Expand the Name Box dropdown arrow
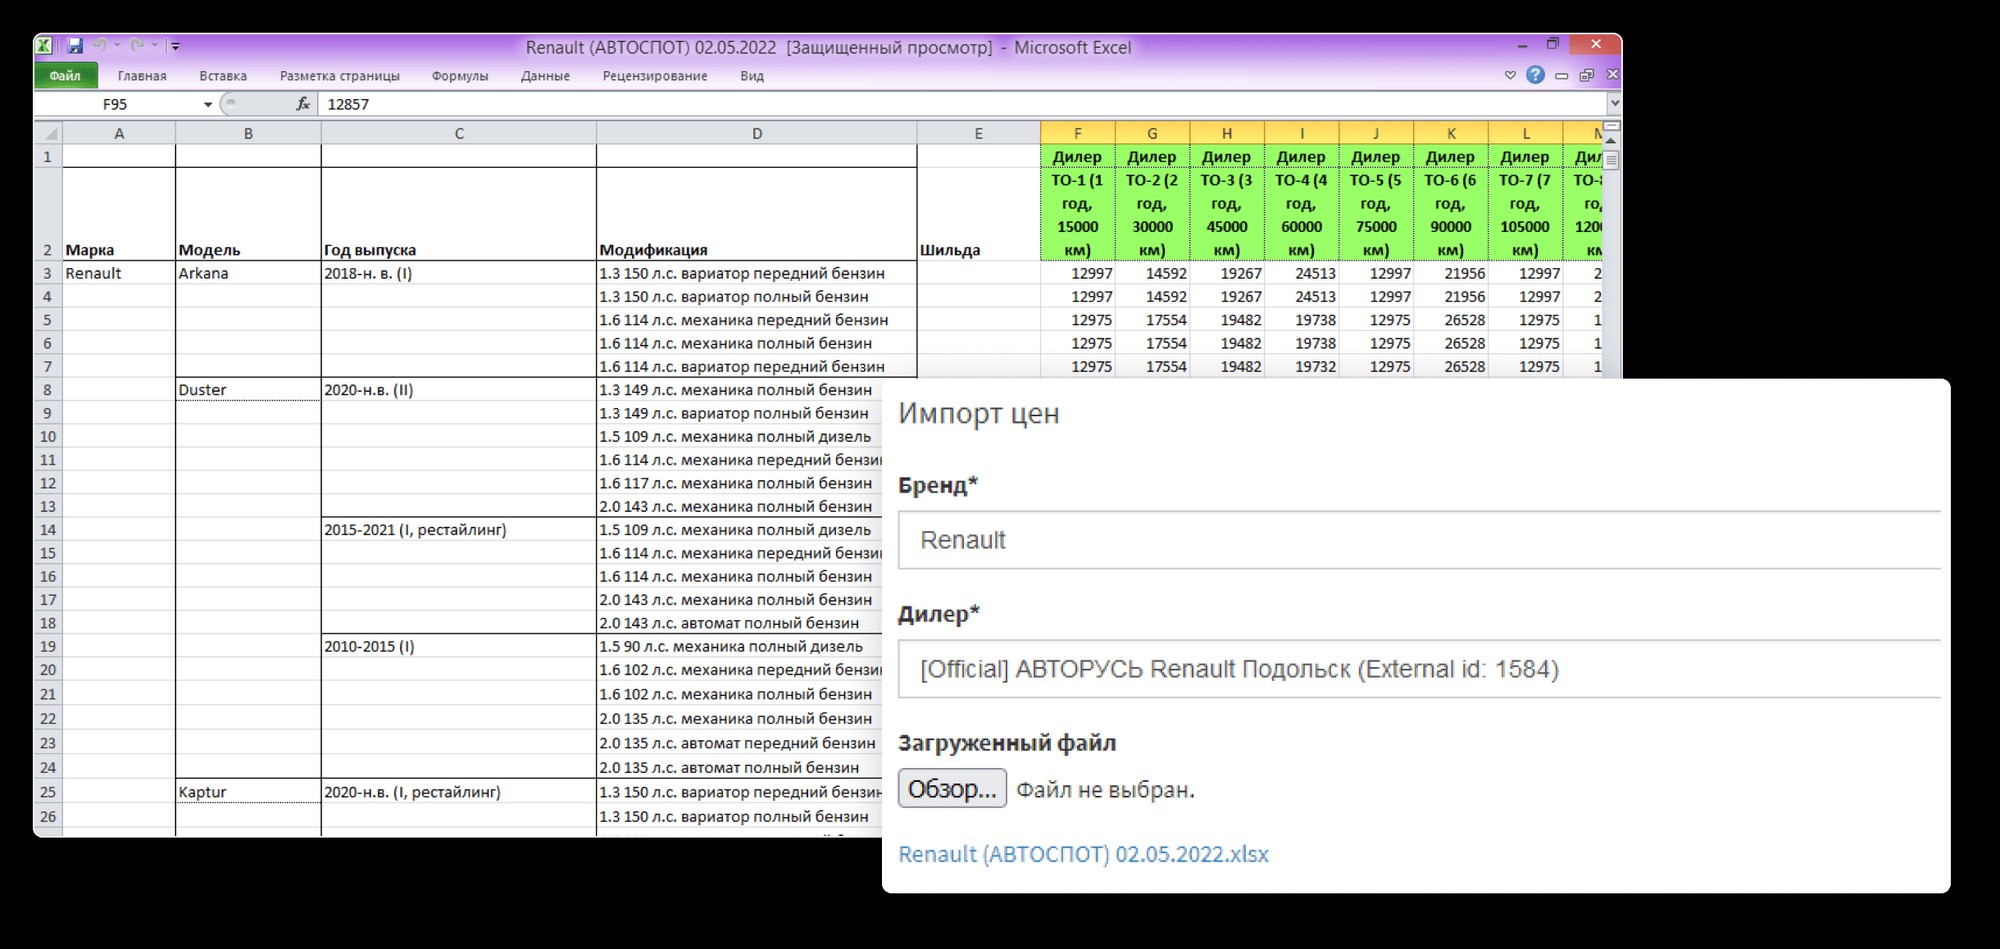Image resolution: width=2000 pixels, height=949 pixels. (x=208, y=104)
